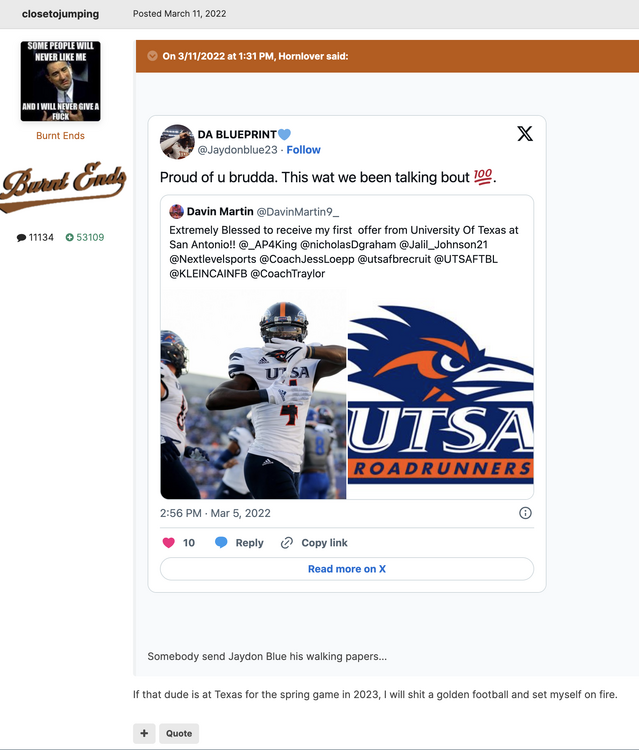This screenshot has height=750, width=639.
Task: Open DA BLUEPRINT profile avatar
Action: pyautogui.click(x=176, y=142)
